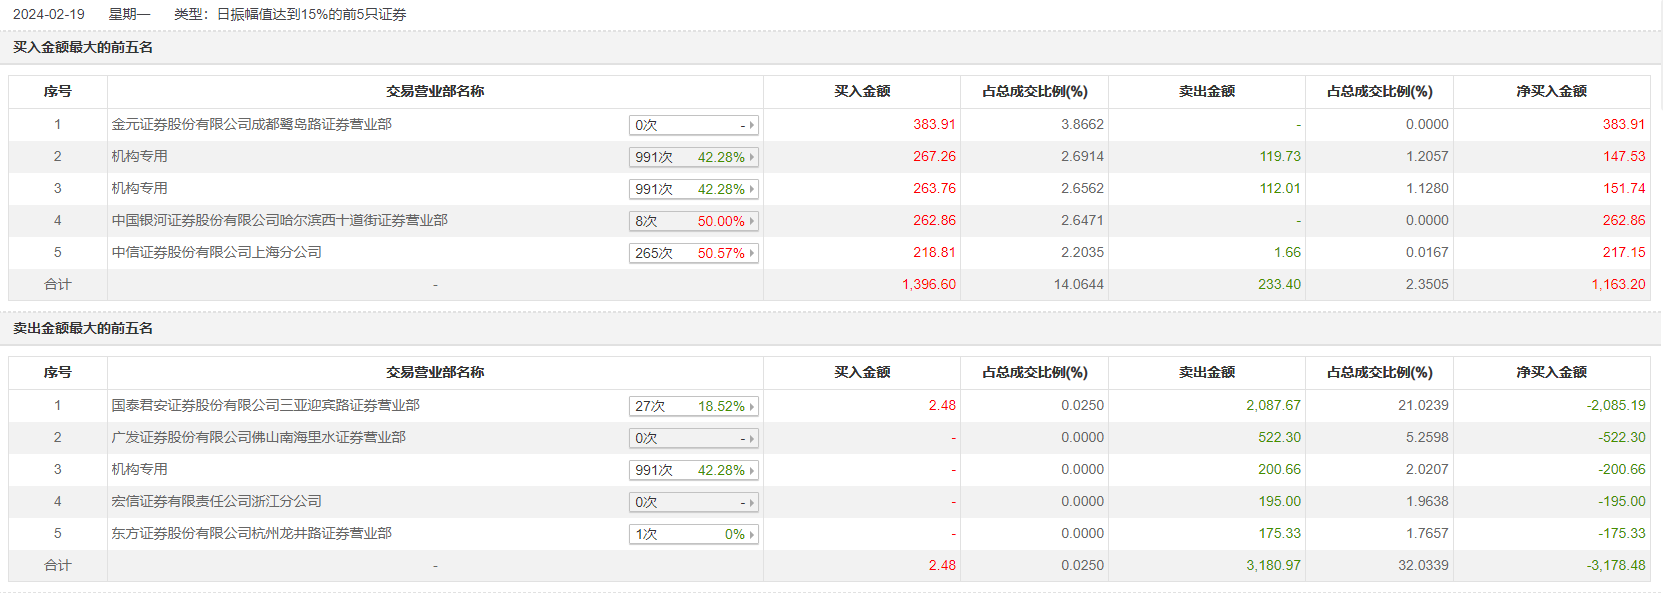
Task: Open 宏信证券浙江分公司 link
Action: pos(216,501)
